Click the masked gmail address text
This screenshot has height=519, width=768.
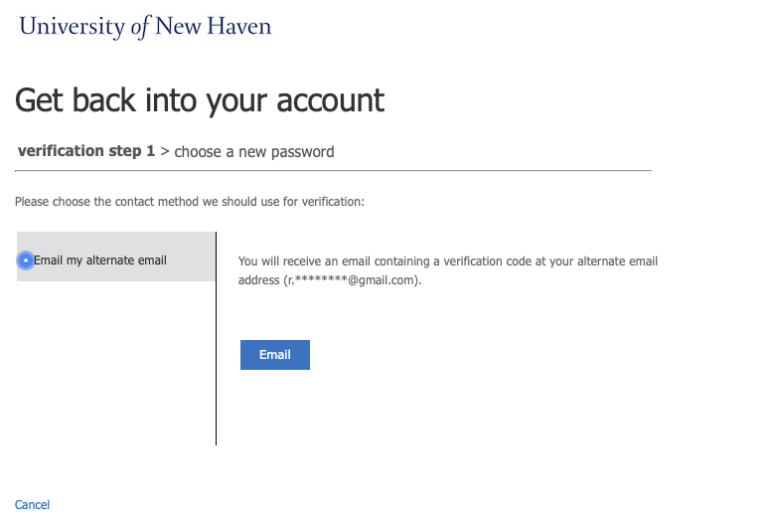[x=351, y=280]
